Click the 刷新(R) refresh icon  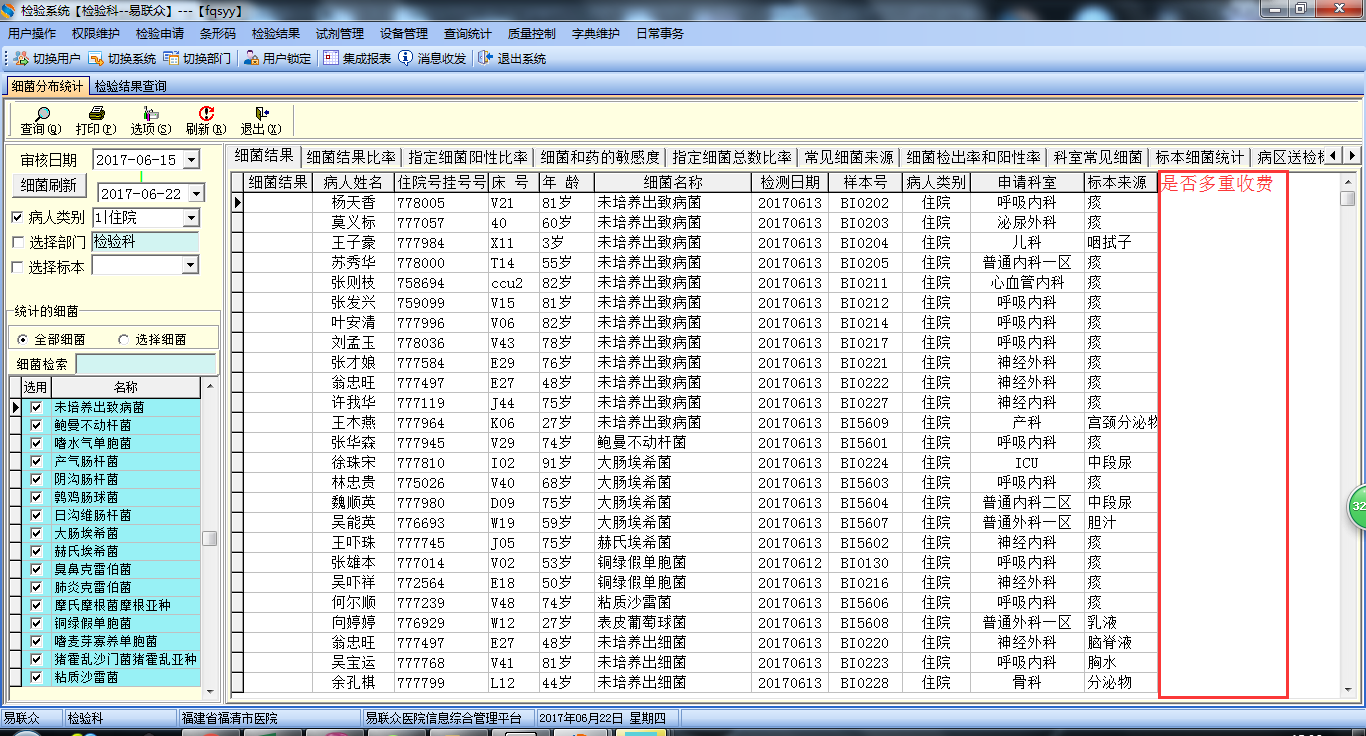click(x=206, y=114)
